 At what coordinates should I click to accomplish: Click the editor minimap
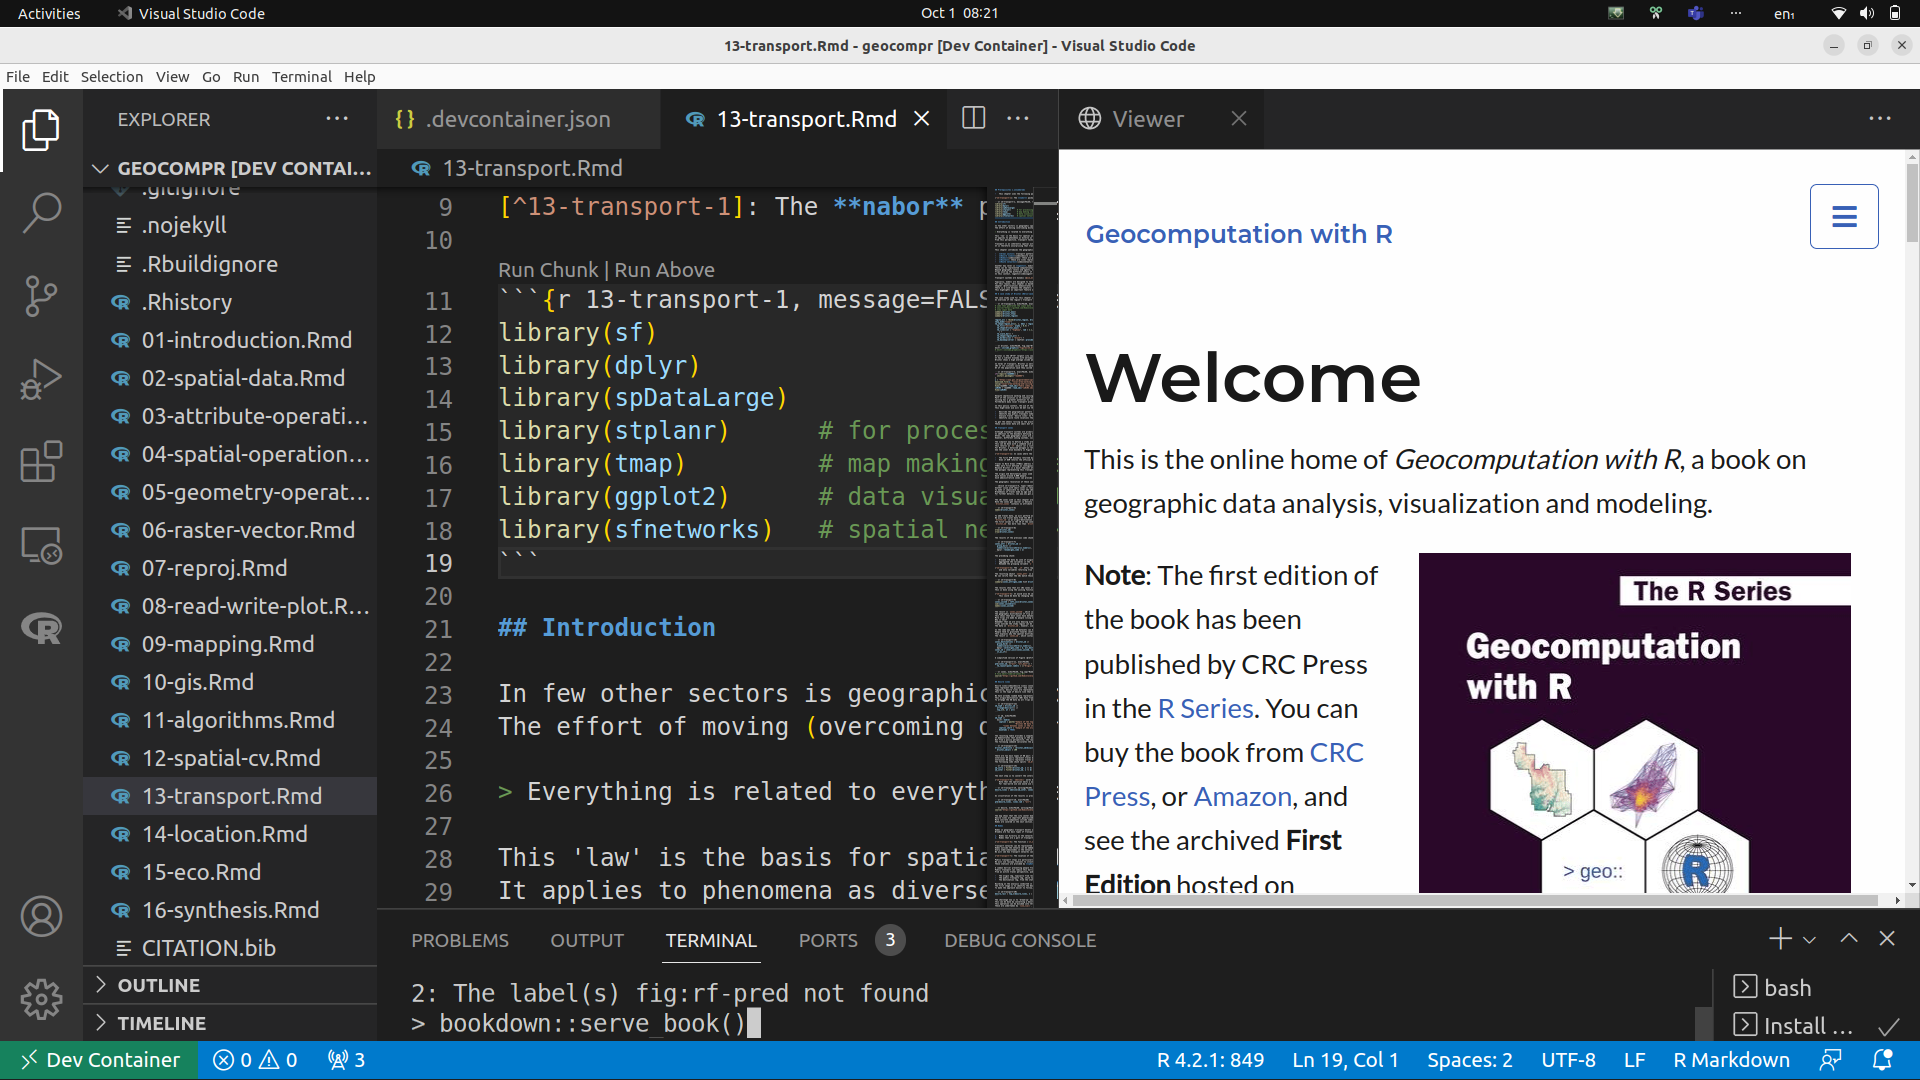(1014, 546)
